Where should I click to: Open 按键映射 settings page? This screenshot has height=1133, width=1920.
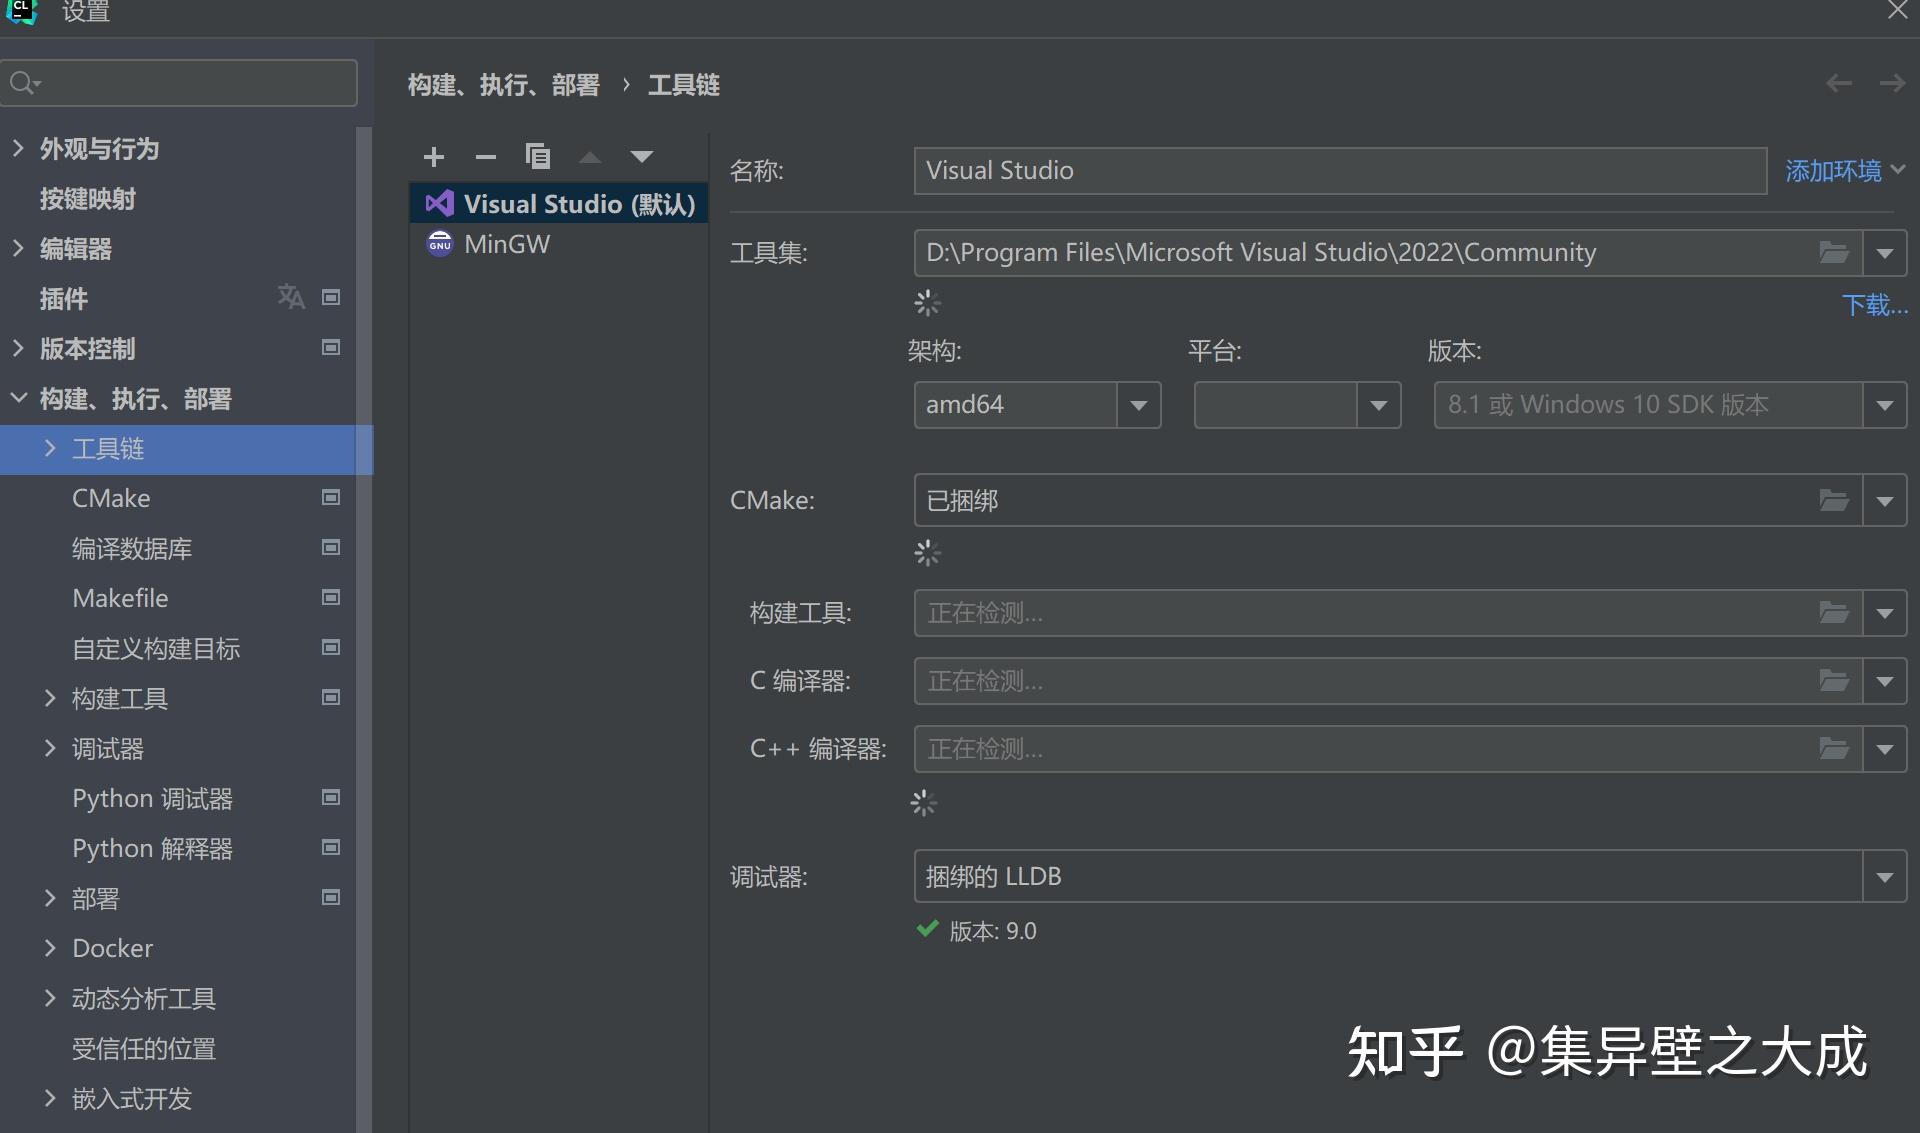point(88,199)
